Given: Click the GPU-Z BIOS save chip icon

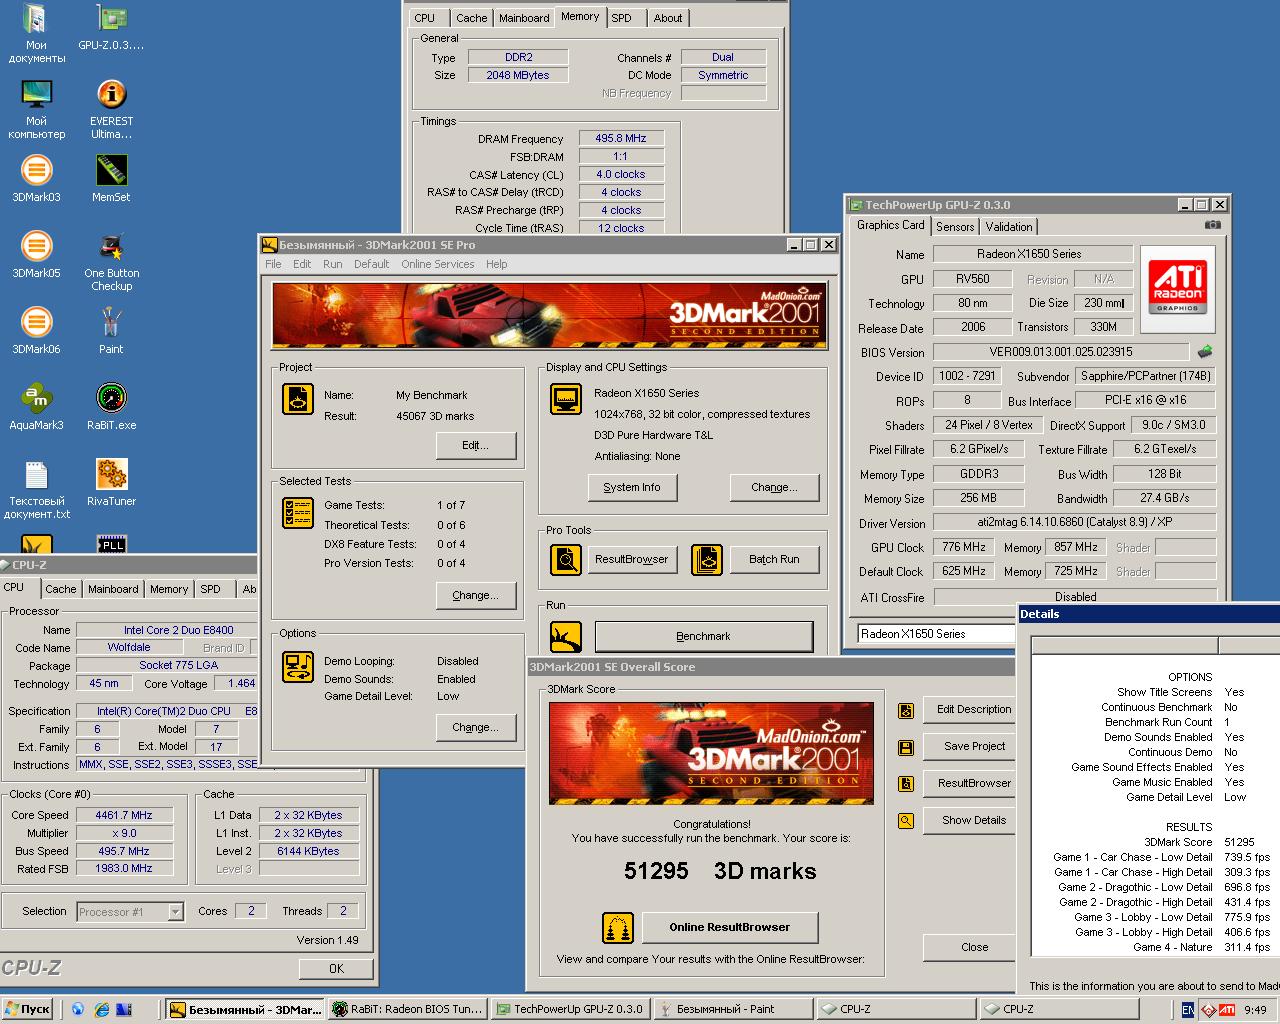Looking at the screenshot, I should (1205, 351).
